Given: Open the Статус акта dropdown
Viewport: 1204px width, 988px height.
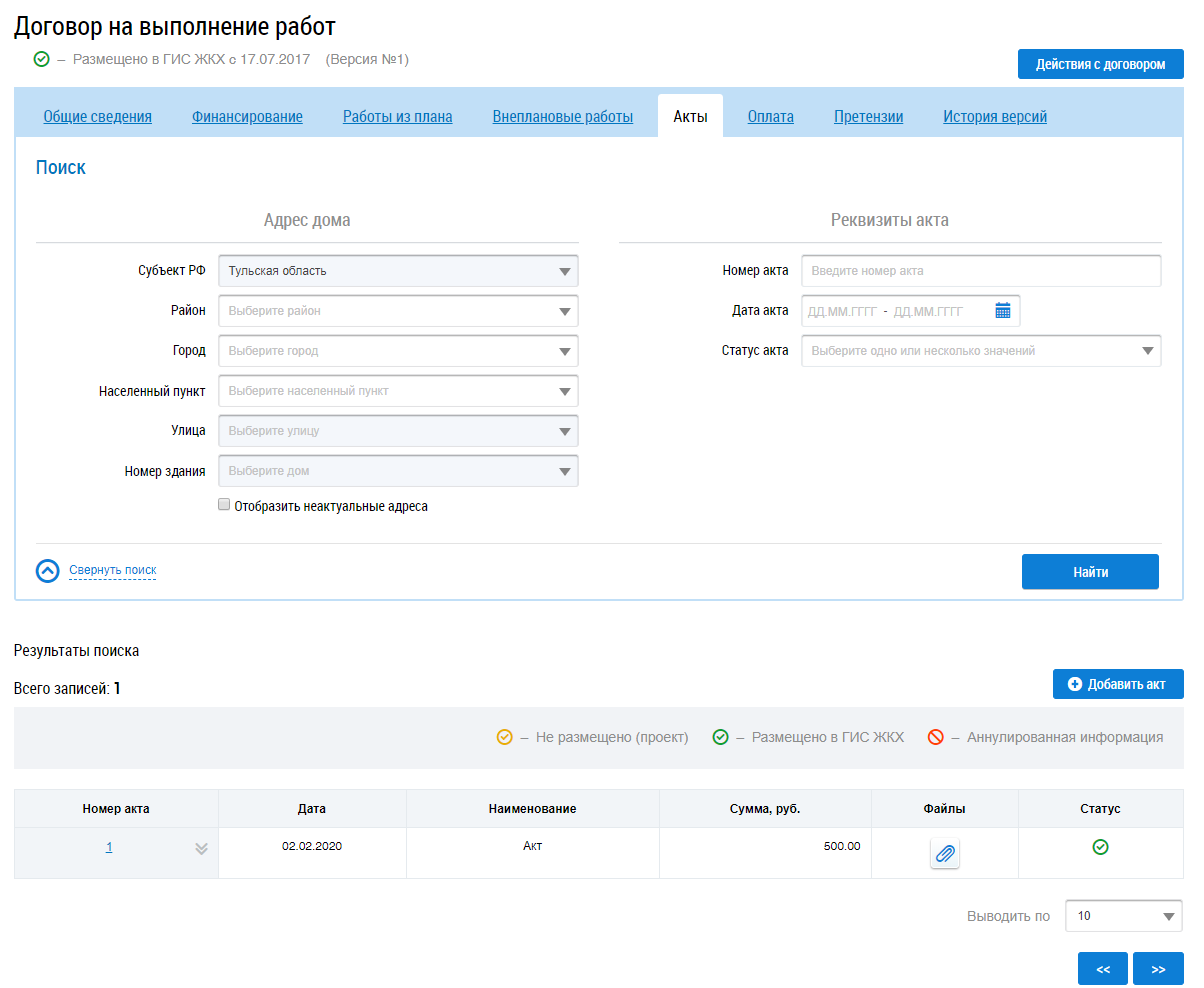Looking at the screenshot, I should click(980, 351).
